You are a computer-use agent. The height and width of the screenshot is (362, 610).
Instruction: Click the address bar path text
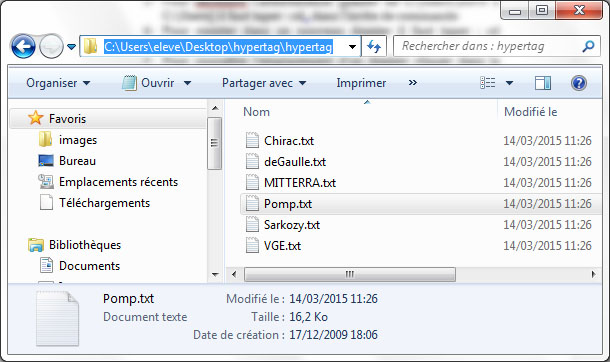click(x=218, y=47)
